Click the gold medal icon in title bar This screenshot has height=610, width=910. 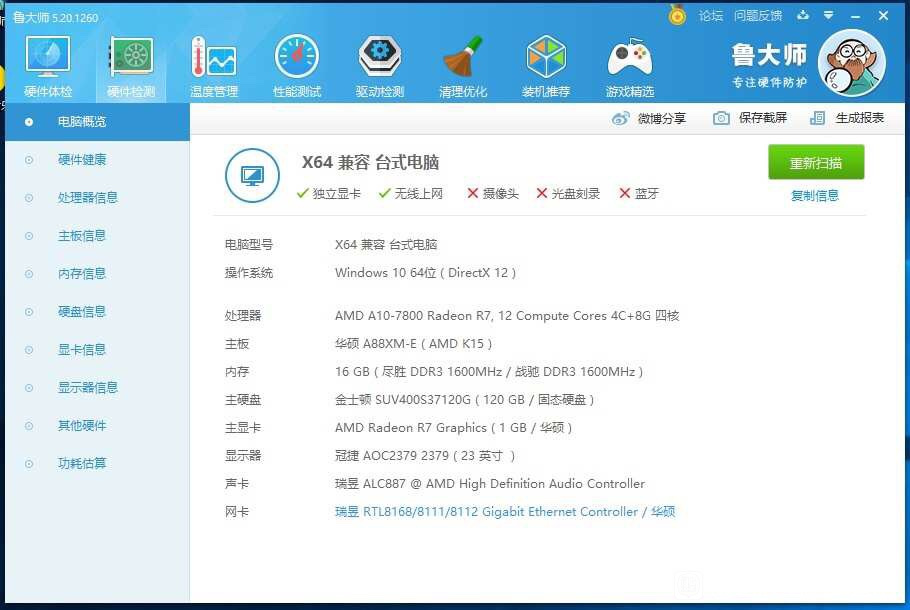click(x=677, y=15)
